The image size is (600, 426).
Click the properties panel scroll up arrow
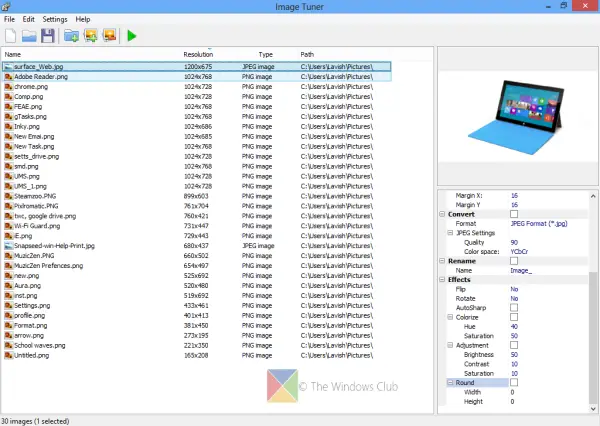(x=593, y=196)
